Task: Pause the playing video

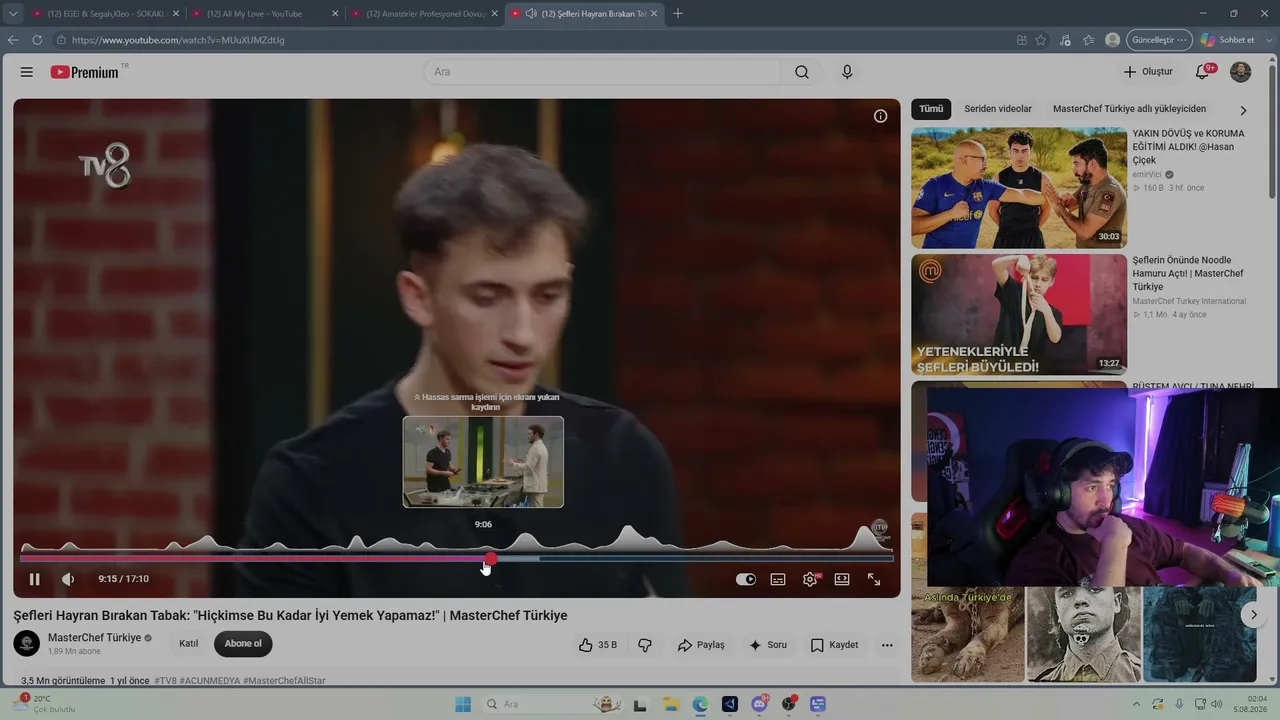Action: pos(34,579)
